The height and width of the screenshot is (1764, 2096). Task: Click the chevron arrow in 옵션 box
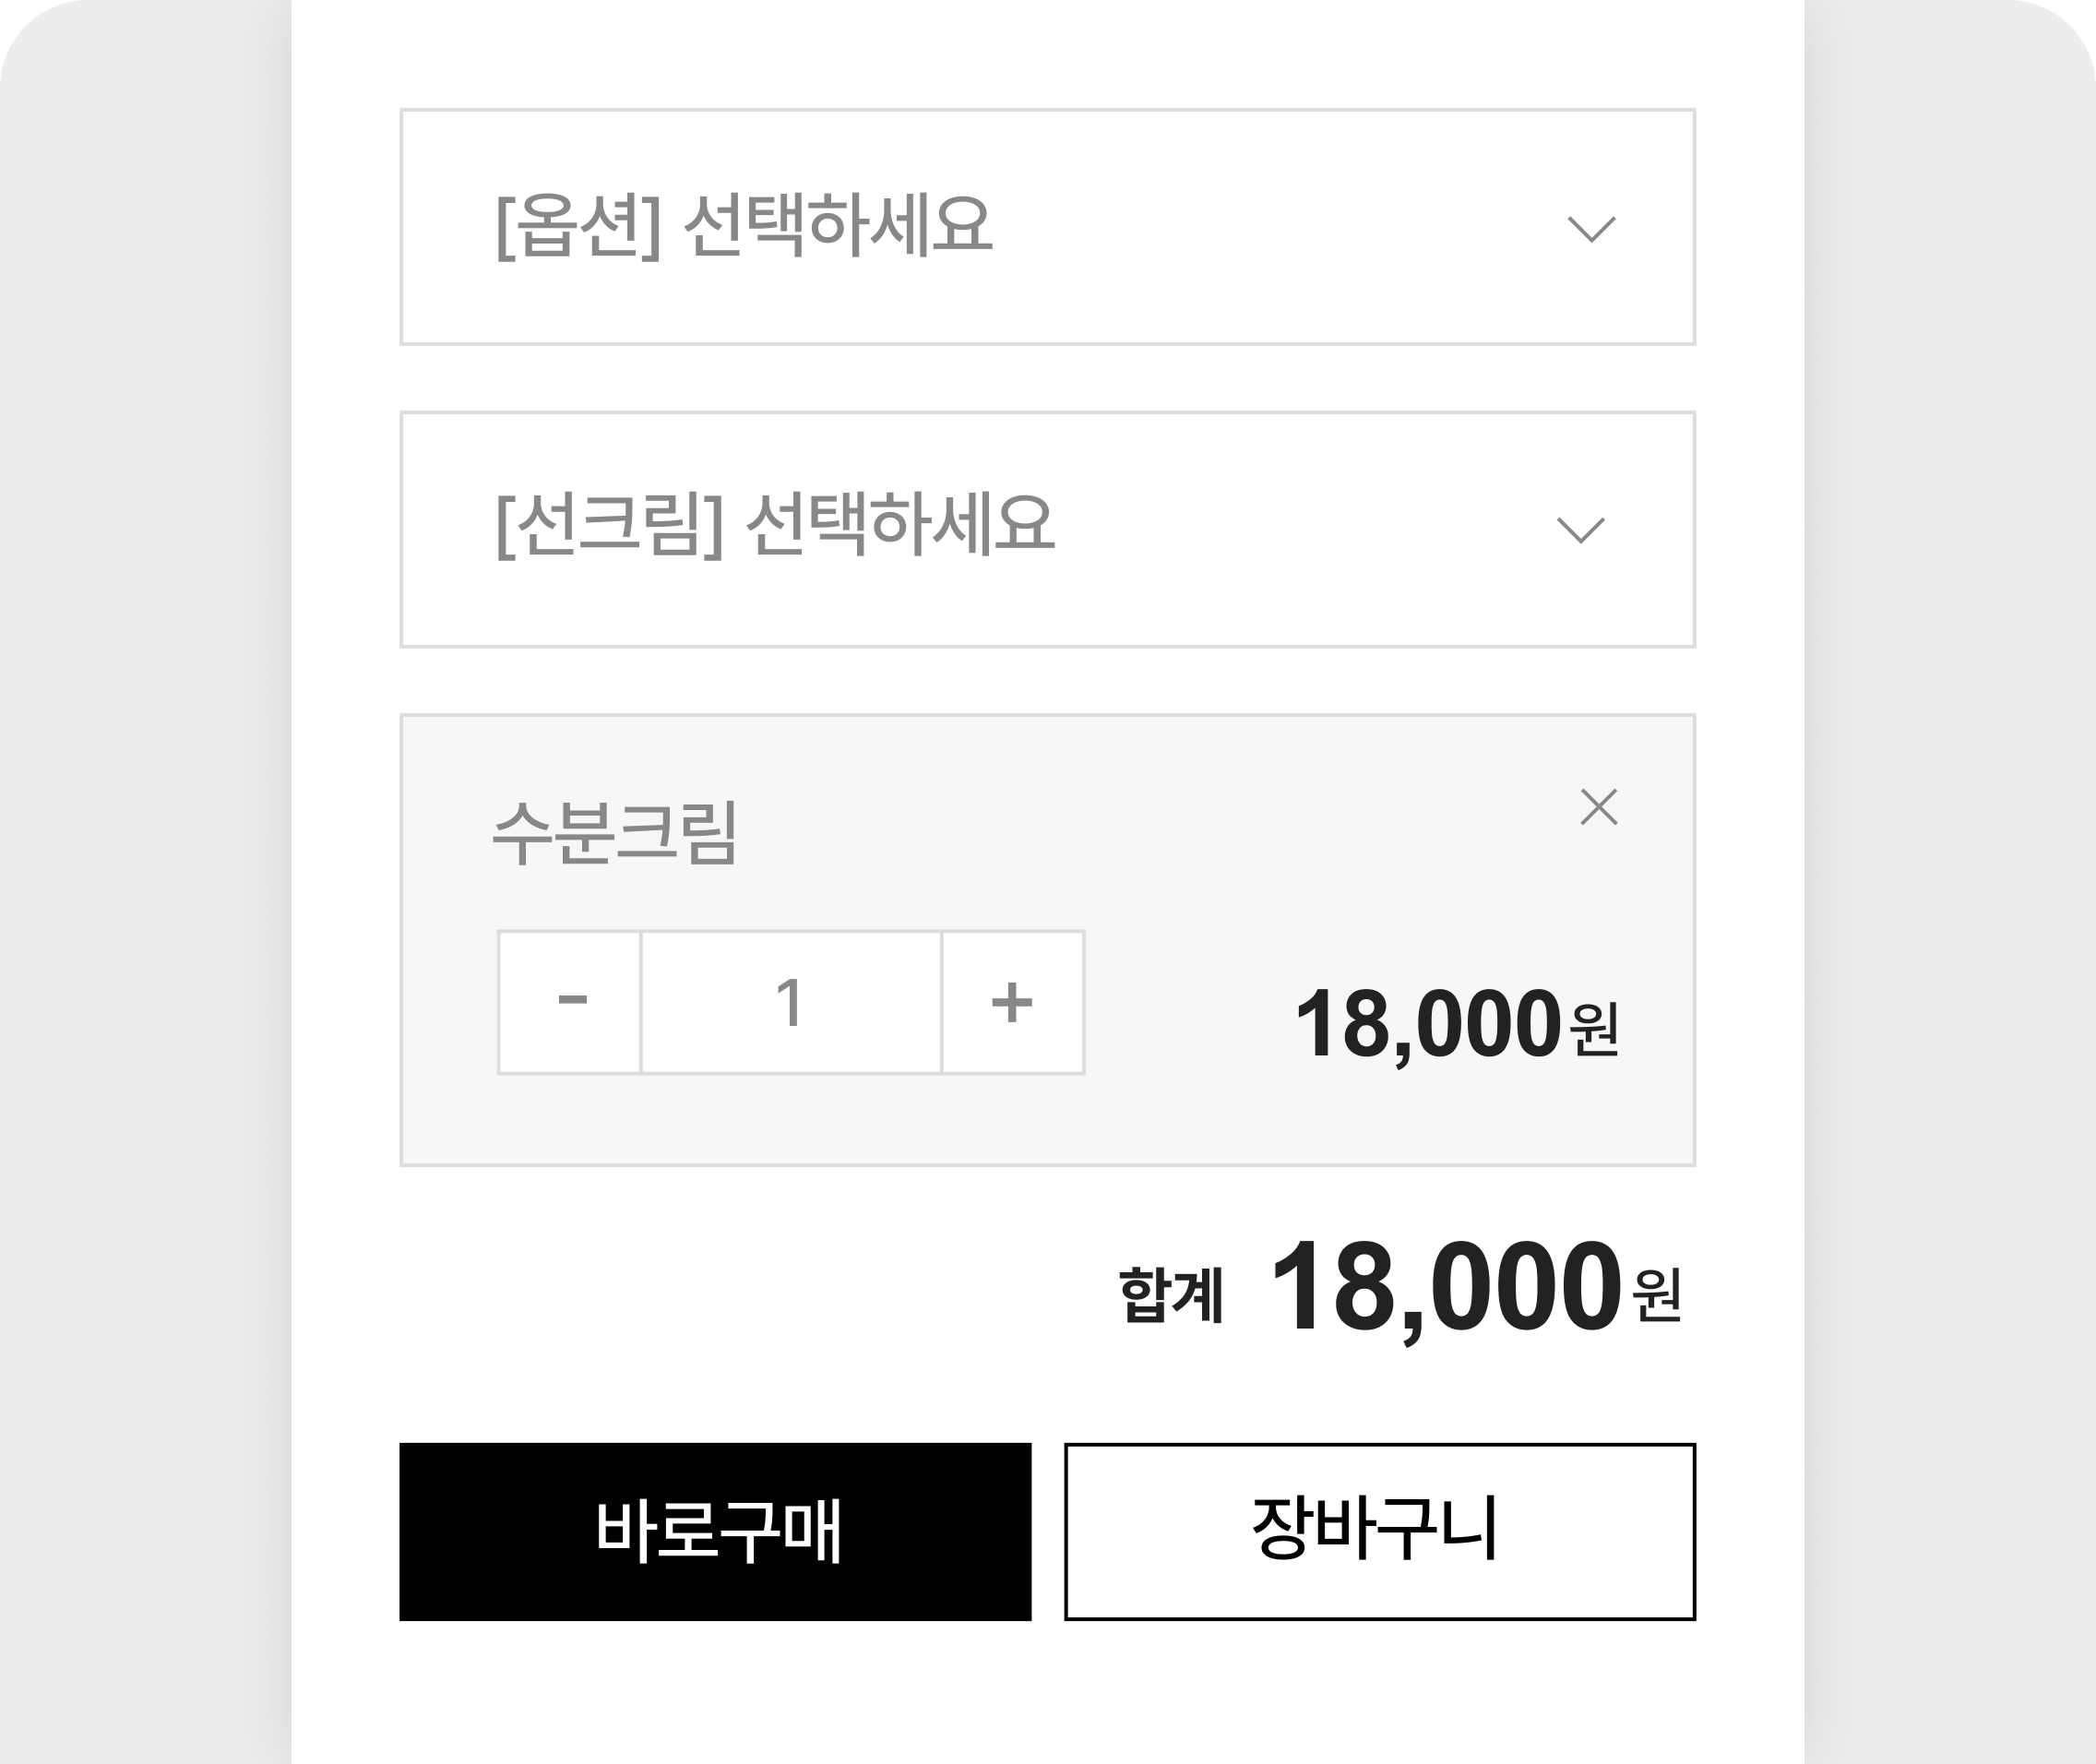coord(1591,229)
